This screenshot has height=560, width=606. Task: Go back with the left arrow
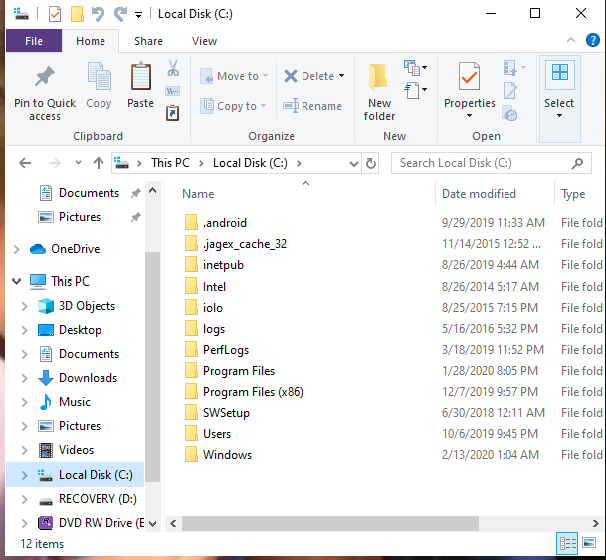coord(25,163)
